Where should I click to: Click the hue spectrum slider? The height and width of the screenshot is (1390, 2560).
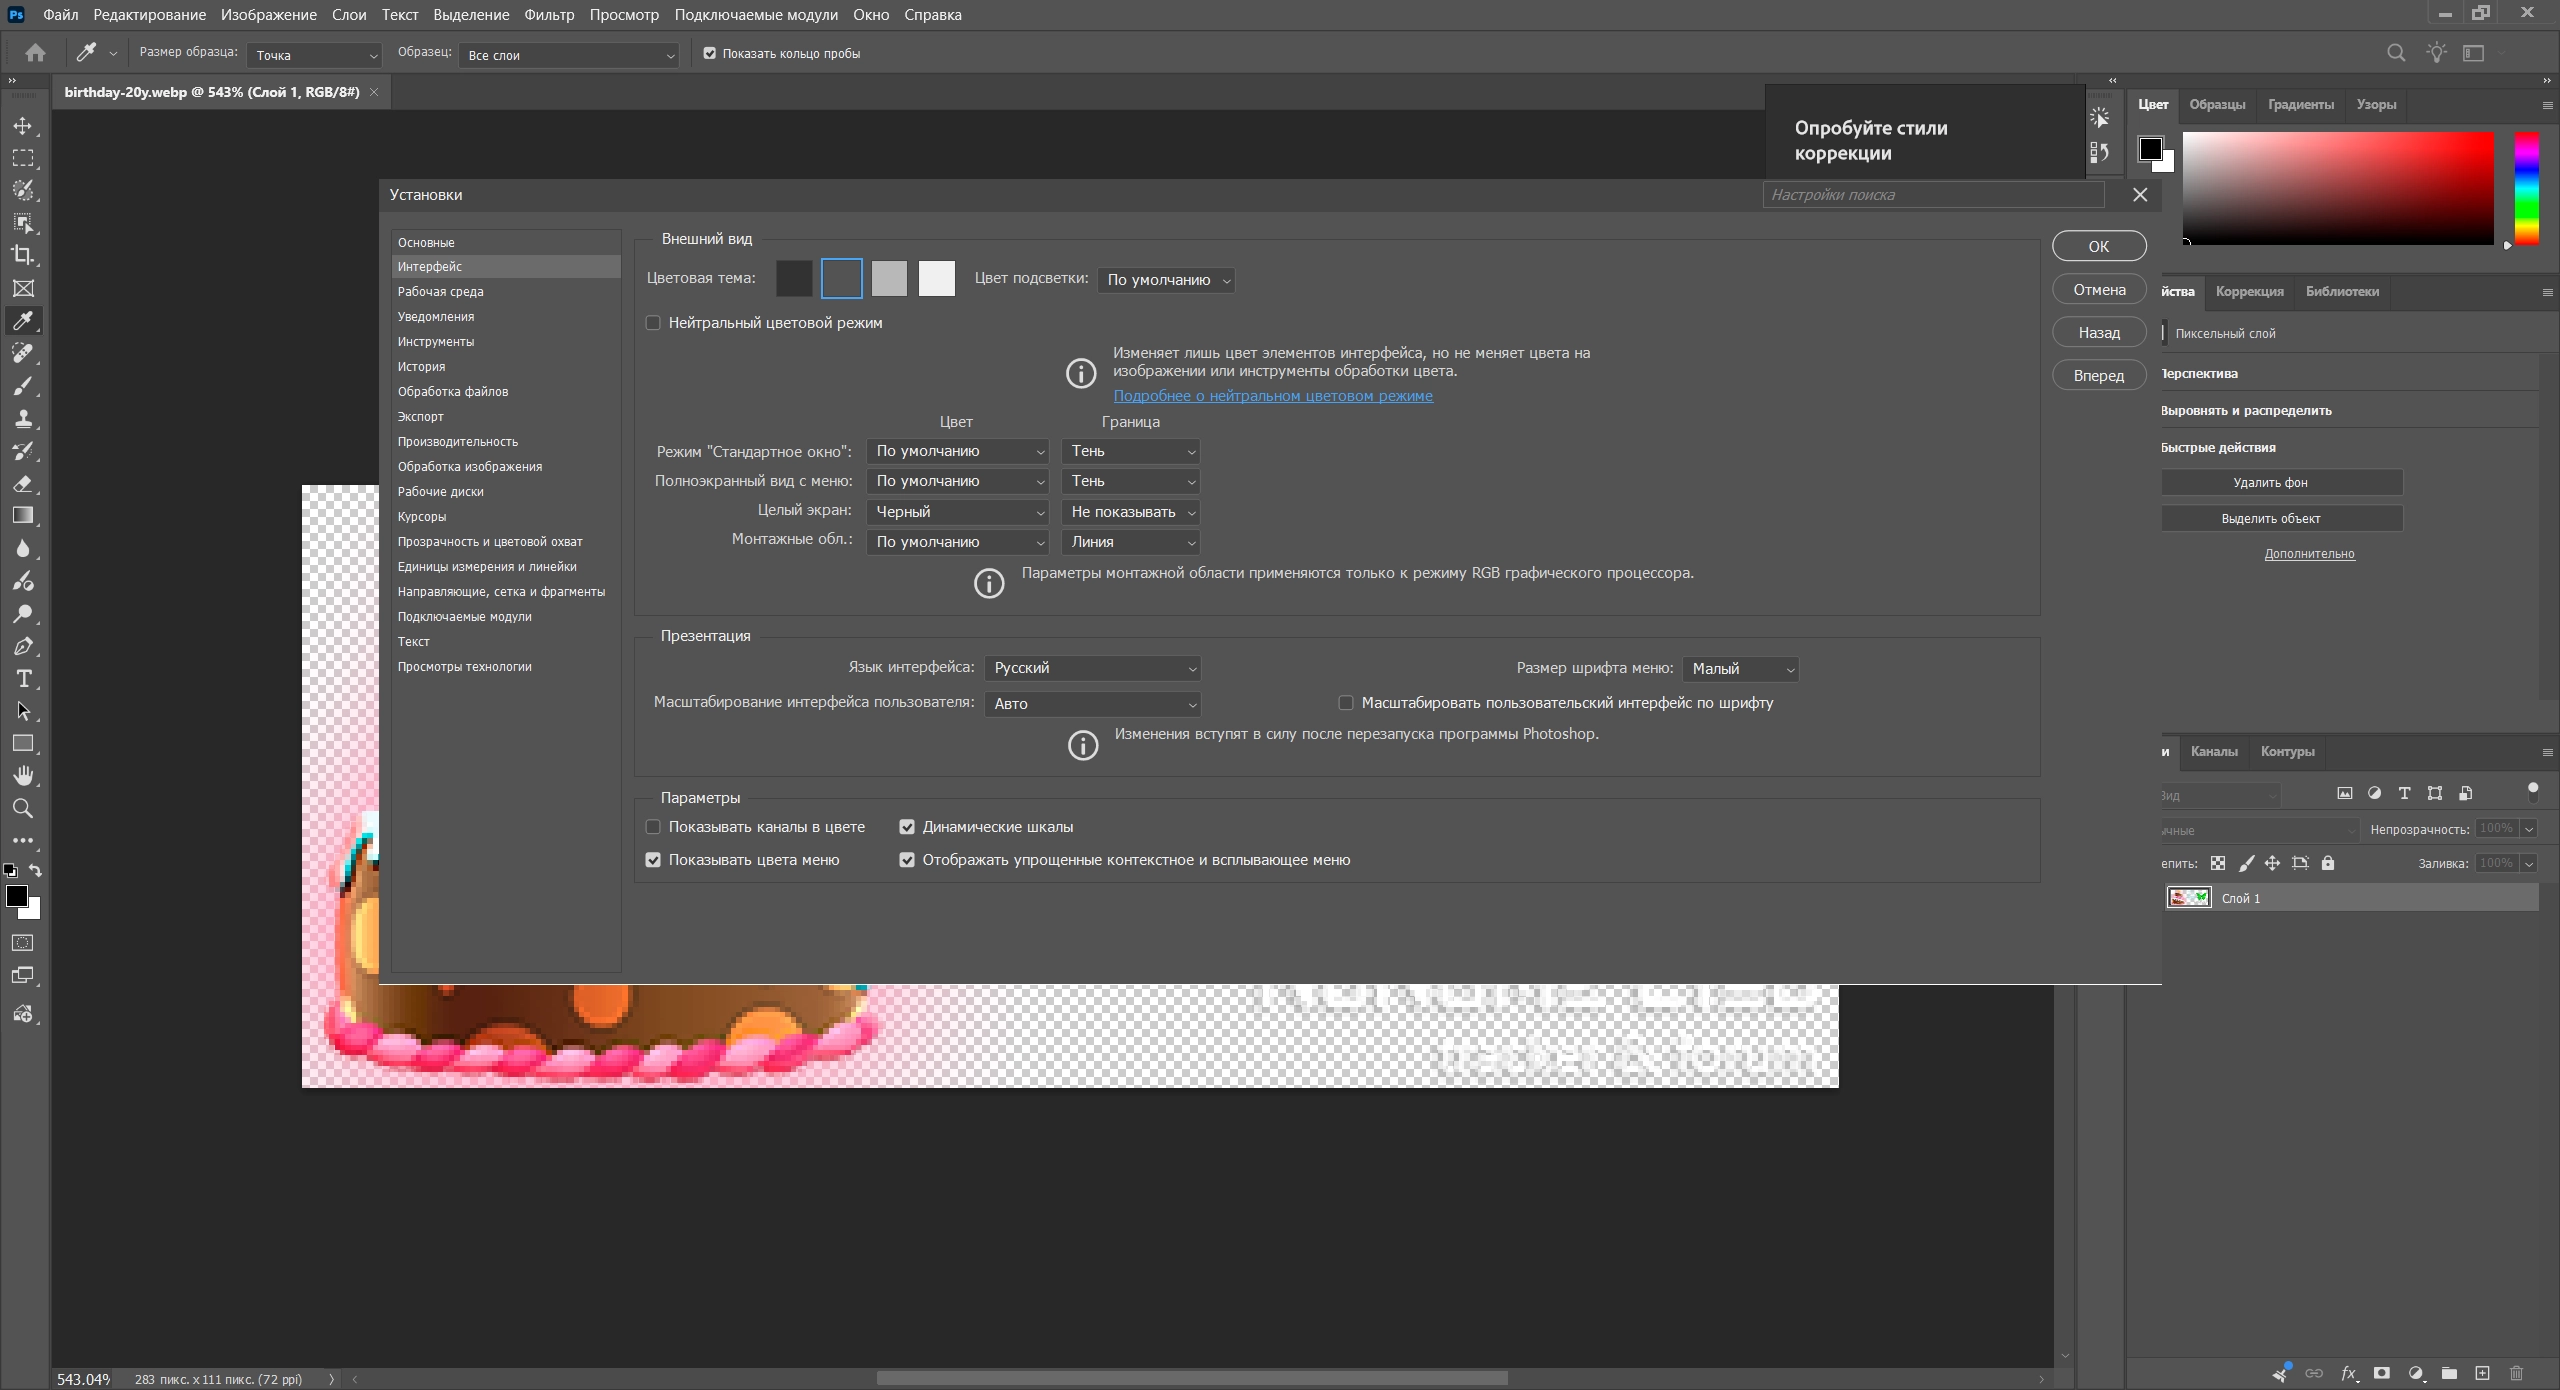[x=2526, y=188]
